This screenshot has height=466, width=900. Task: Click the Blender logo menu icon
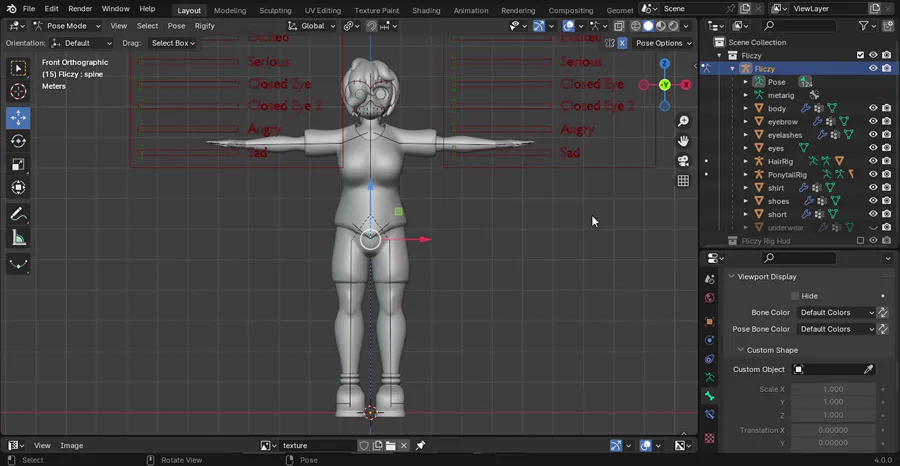(11, 9)
